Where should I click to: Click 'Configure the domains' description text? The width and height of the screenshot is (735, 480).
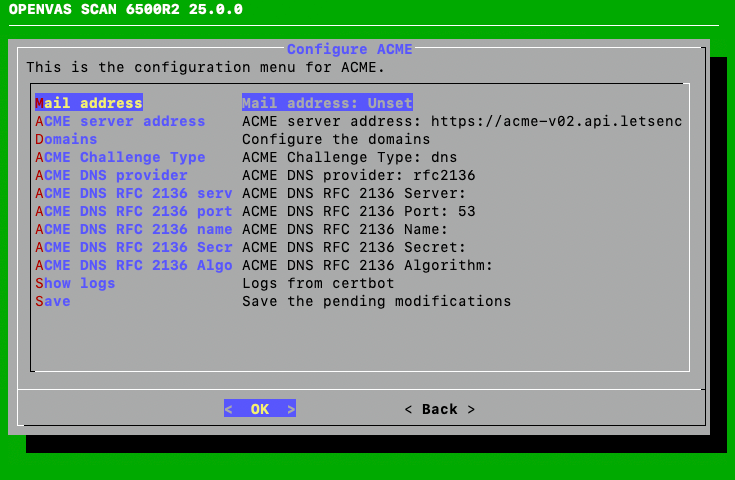point(336,139)
